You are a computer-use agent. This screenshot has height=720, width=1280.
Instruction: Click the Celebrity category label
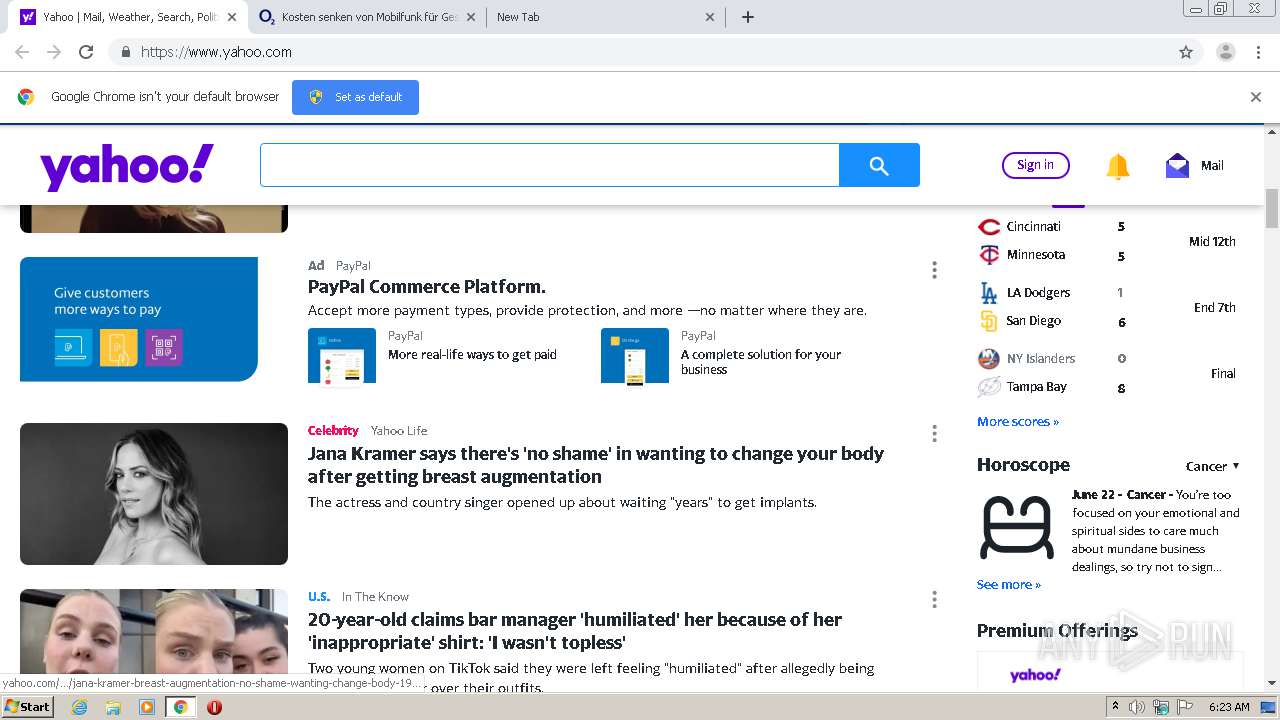tap(333, 431)
